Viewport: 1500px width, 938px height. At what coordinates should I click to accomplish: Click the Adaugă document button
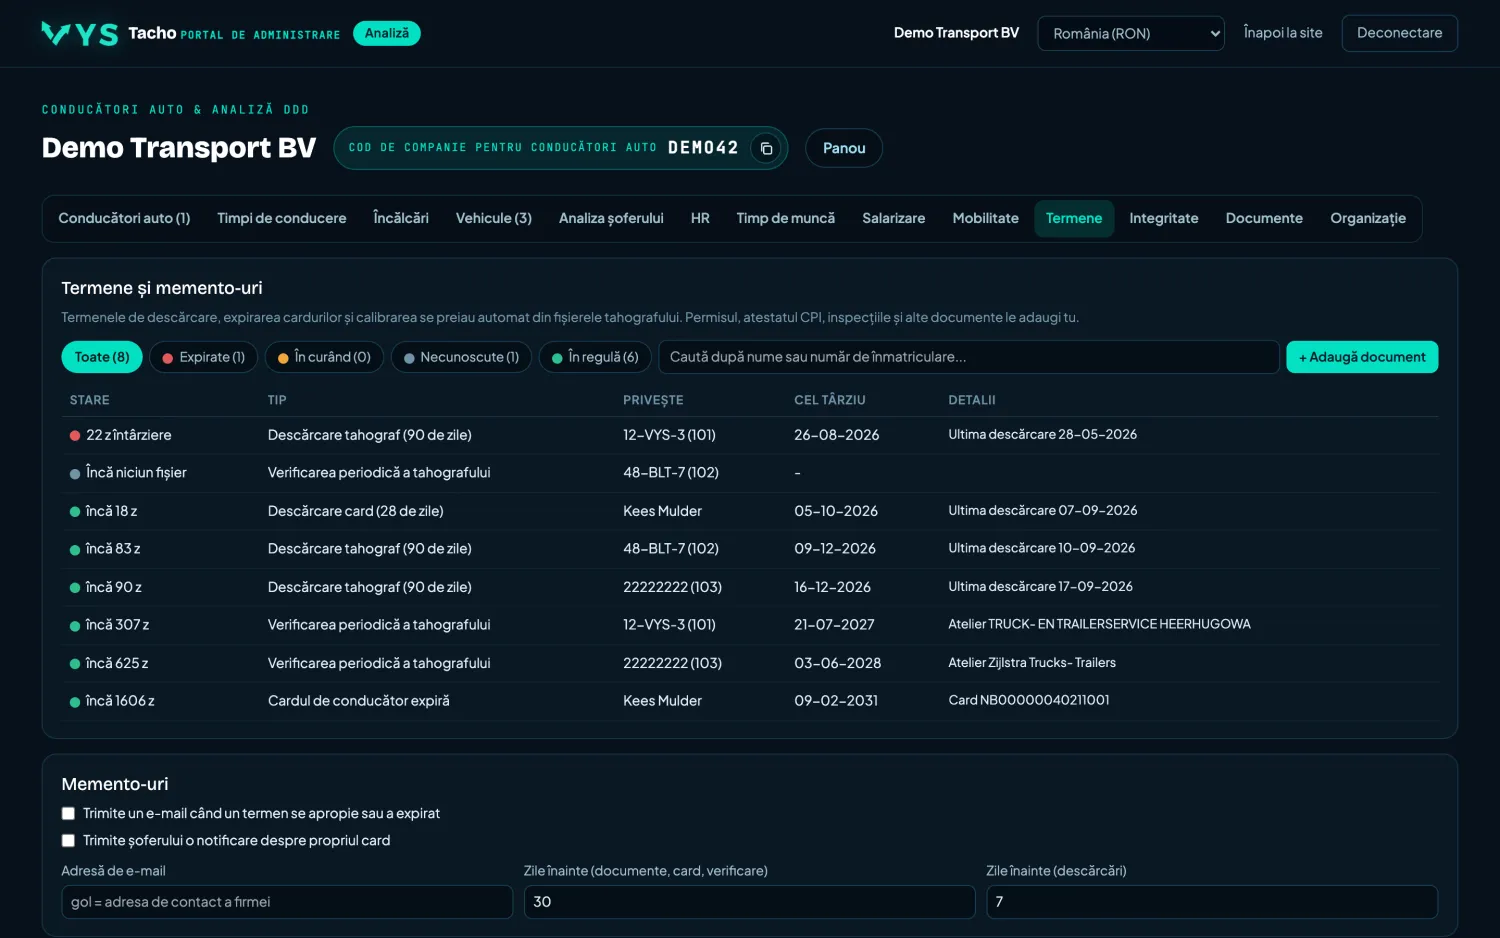coord(1362,357)
